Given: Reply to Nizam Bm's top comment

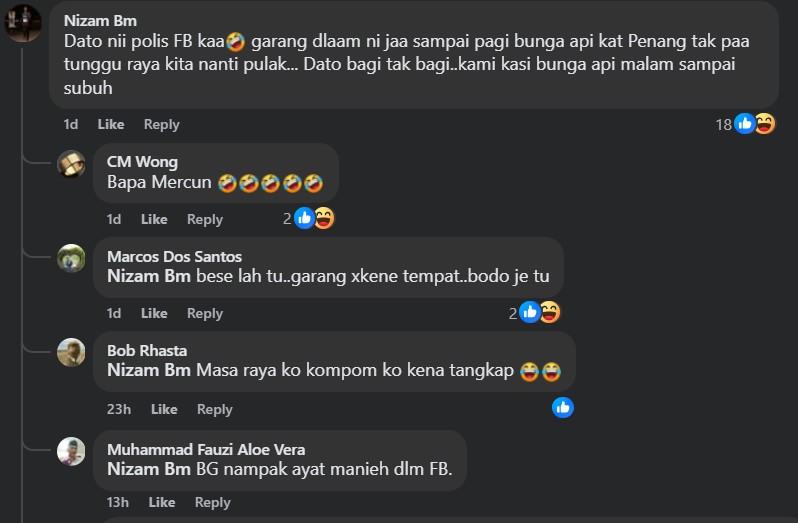Looking at the screenshot, I should coord(161,124).
